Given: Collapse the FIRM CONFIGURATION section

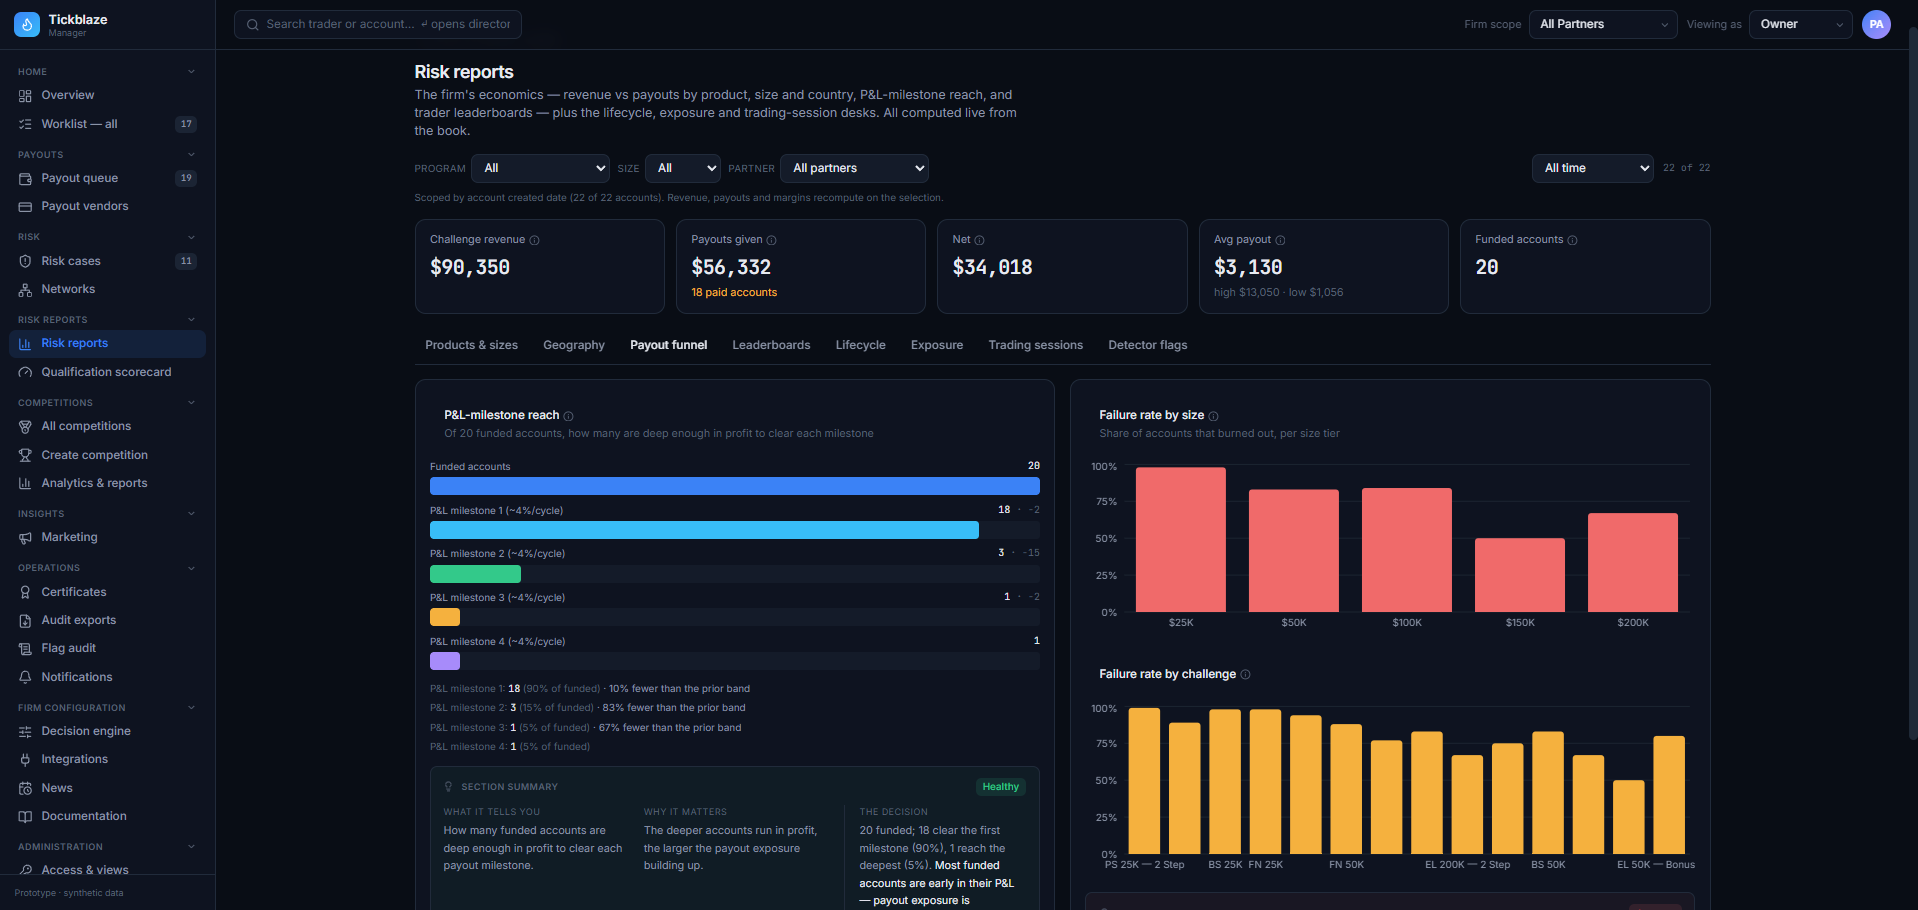Looking at the screenshot, I should pos(191,708).
